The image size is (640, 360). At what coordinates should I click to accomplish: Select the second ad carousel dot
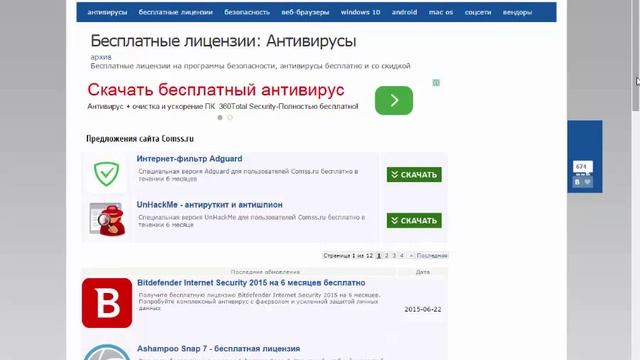tap(230, 118)
